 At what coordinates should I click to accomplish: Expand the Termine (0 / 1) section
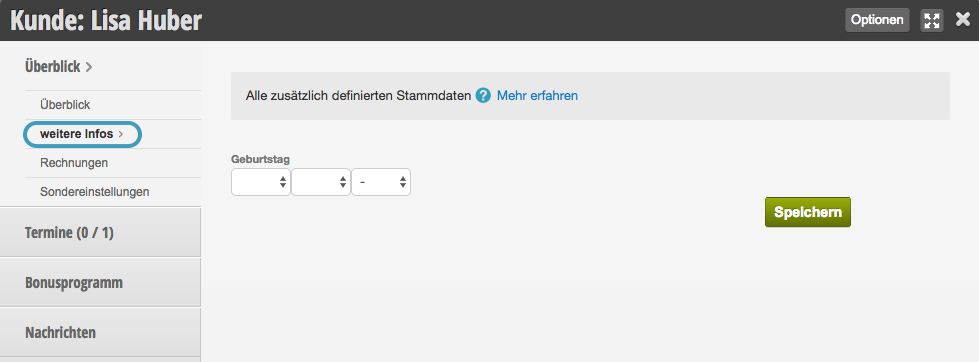pos(101,233)
